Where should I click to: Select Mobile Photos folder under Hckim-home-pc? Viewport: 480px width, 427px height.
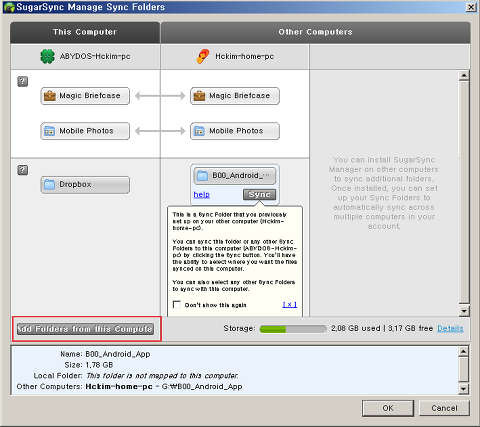235,131
